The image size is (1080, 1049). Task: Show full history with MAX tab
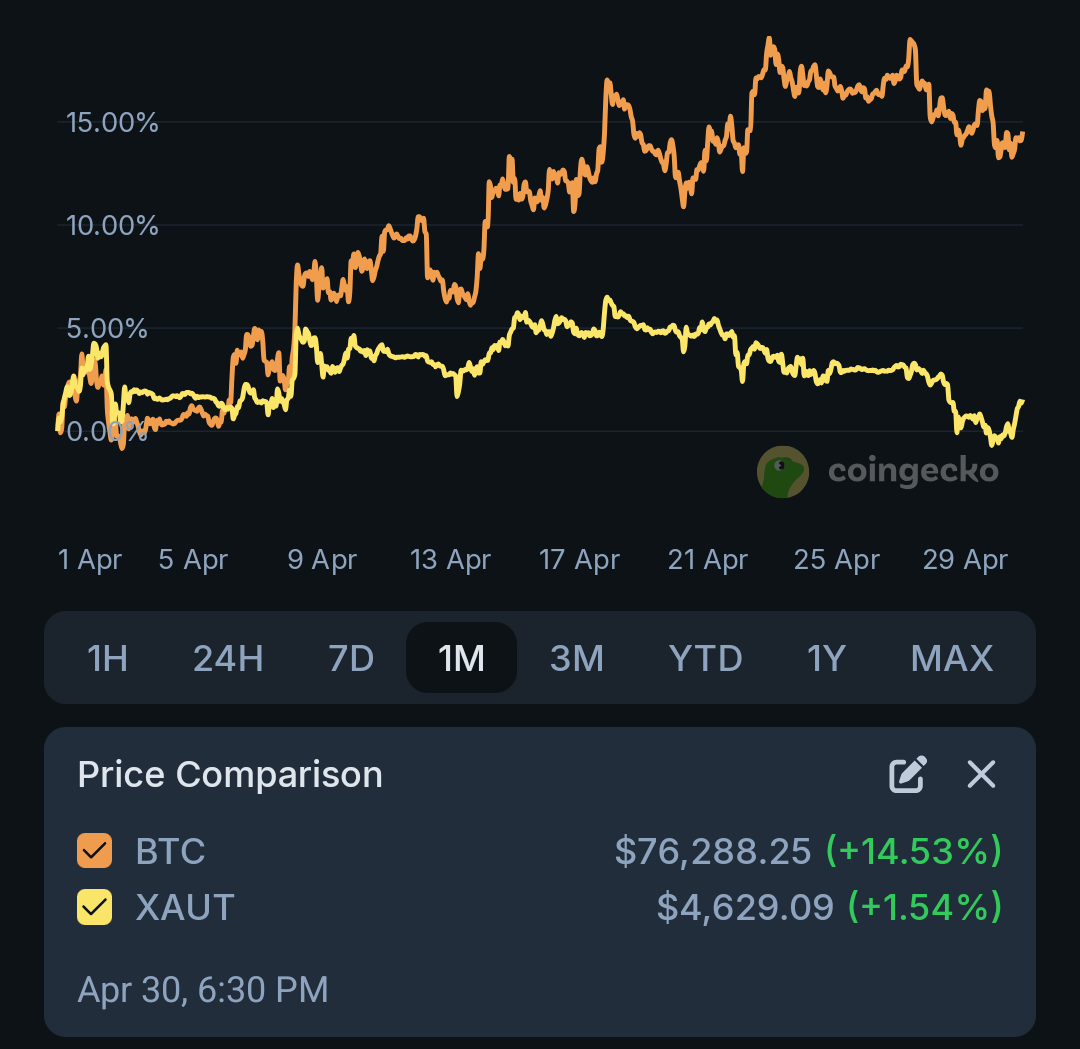[x=952, y=658]
